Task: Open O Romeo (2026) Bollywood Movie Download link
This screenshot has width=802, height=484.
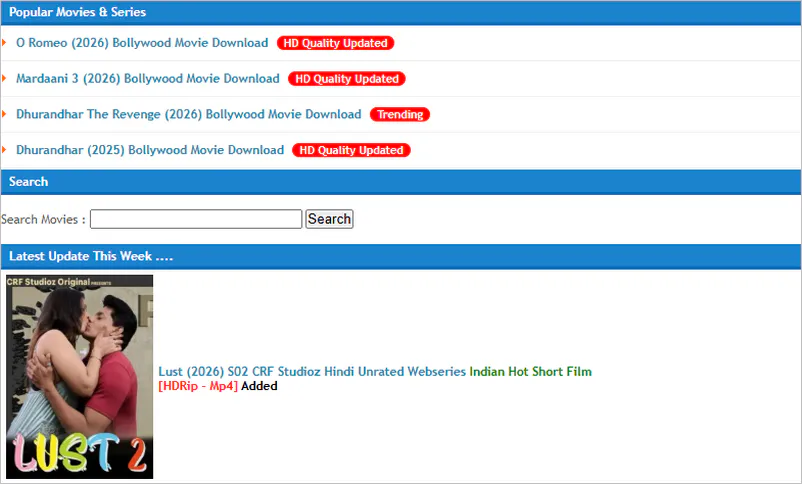Action: coord(142,43)
